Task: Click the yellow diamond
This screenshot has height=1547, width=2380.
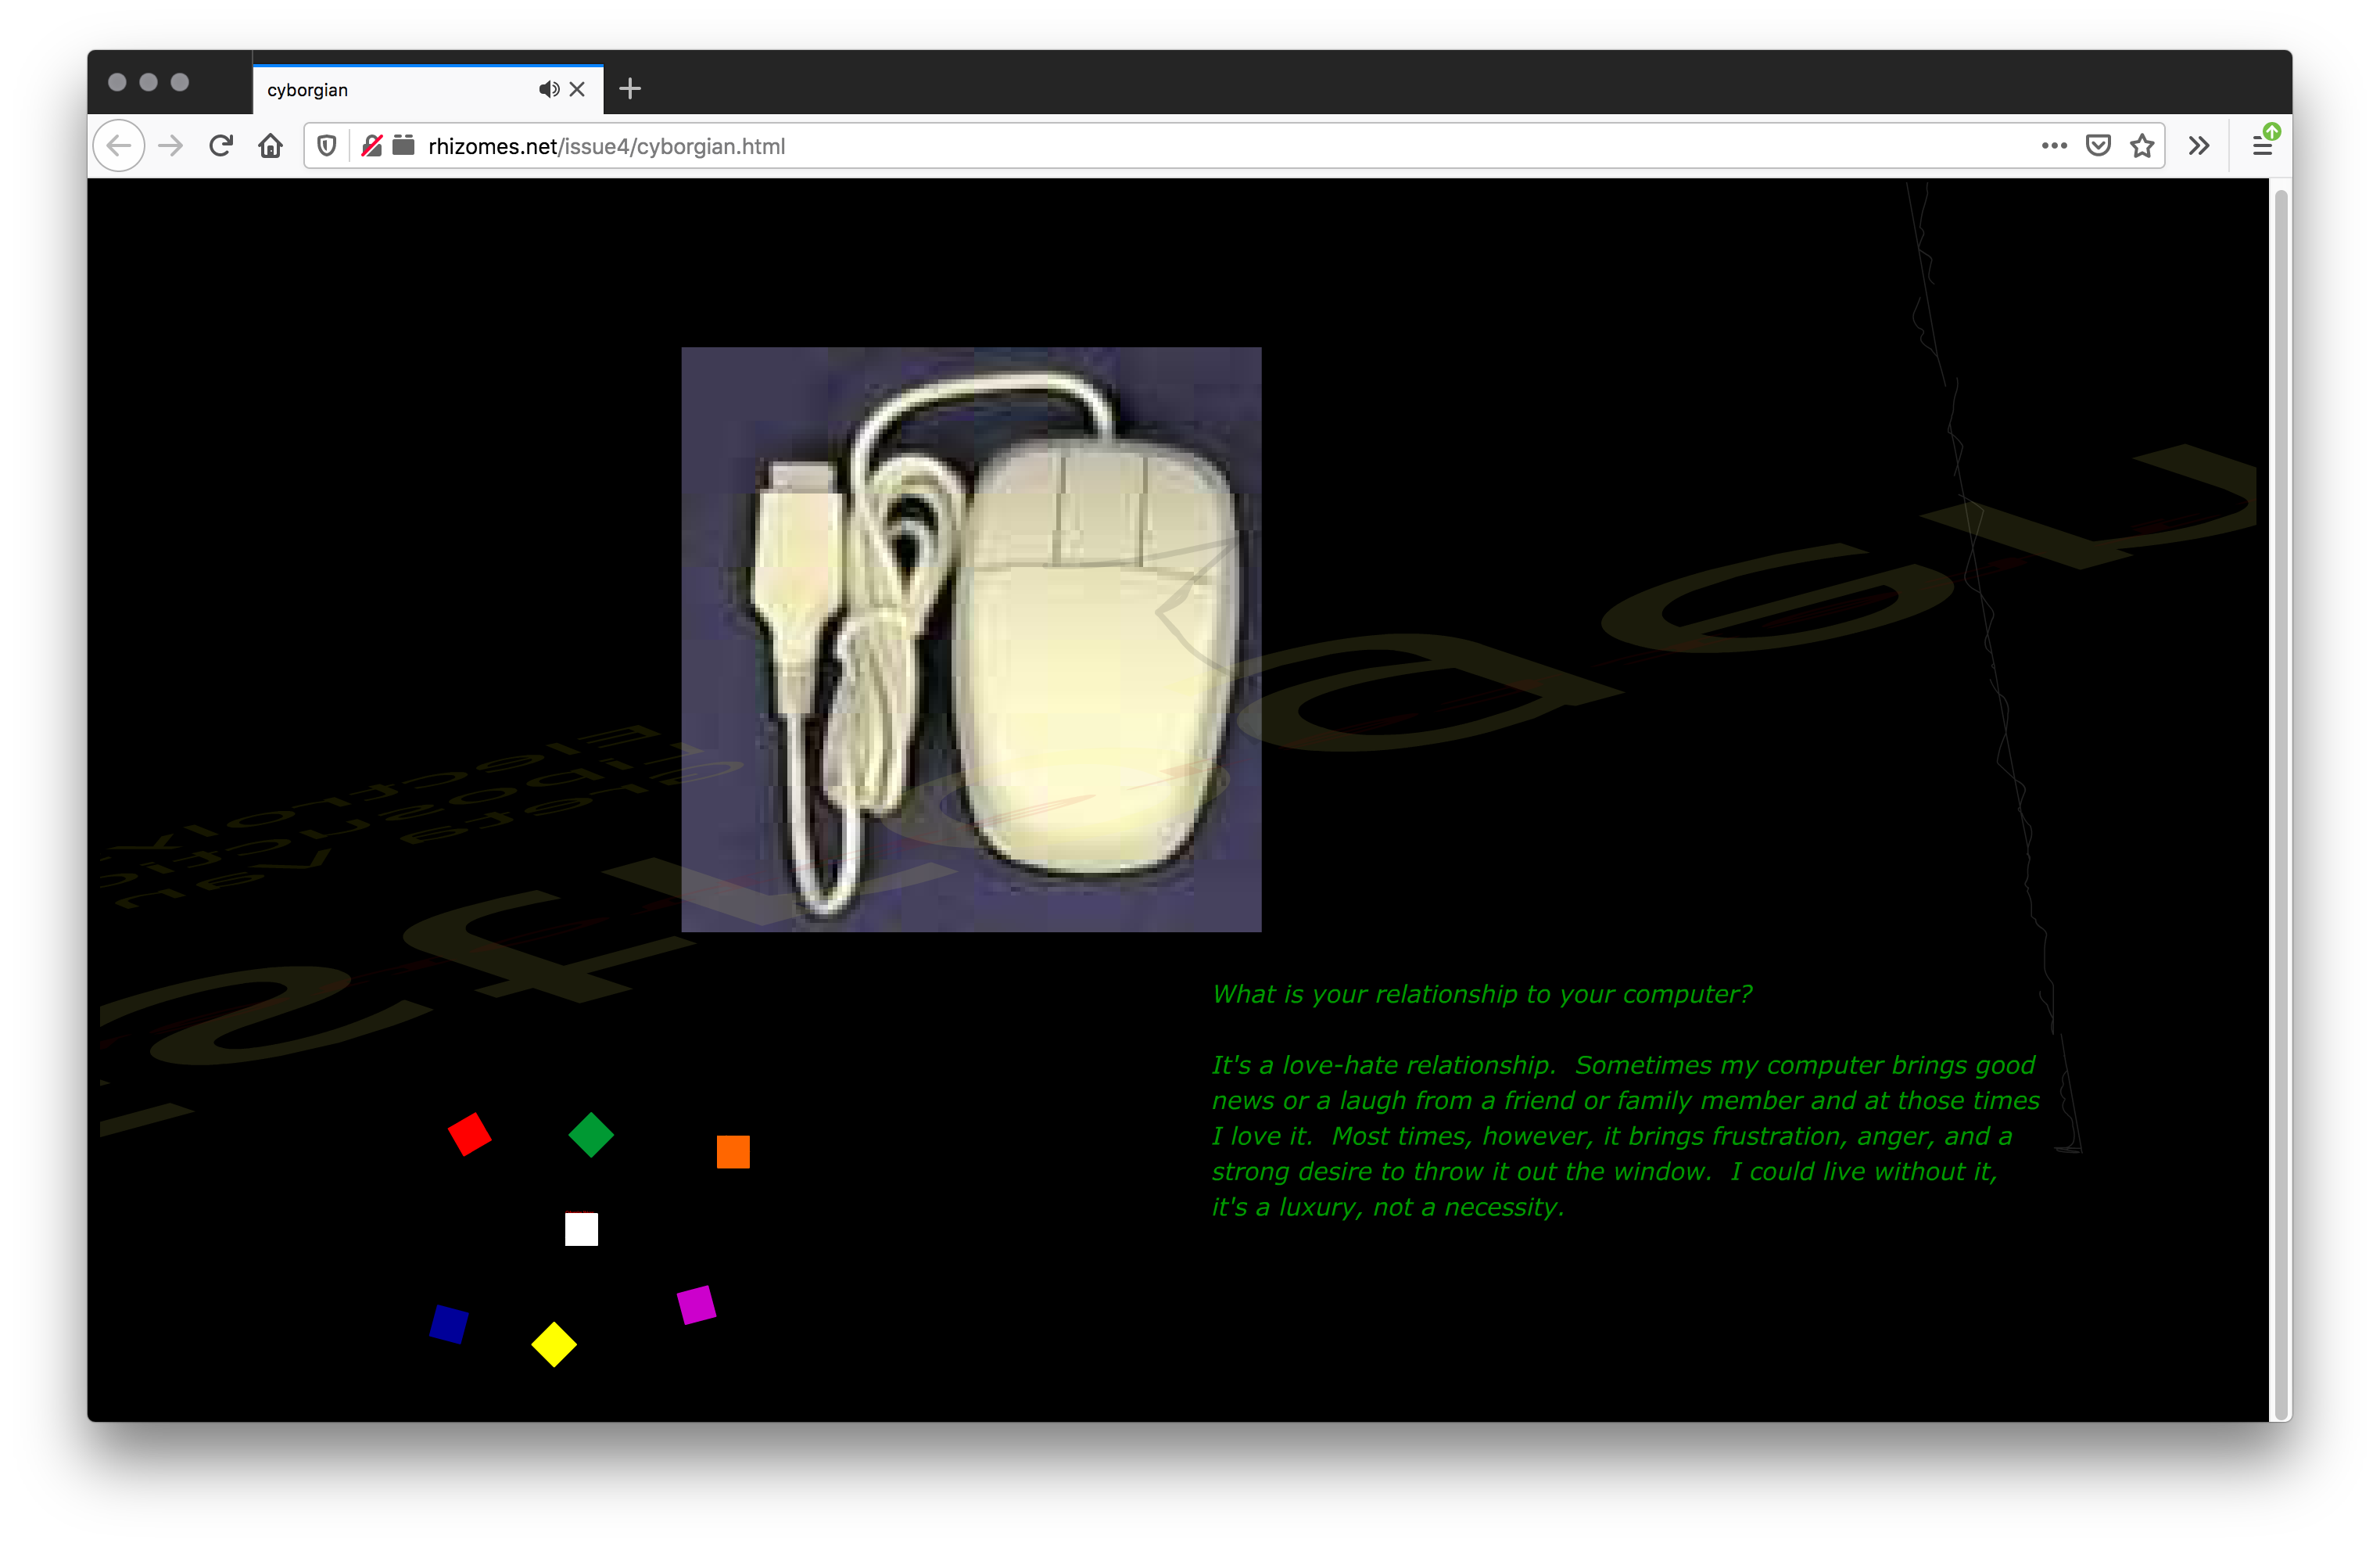Action: click(554, 1344)
